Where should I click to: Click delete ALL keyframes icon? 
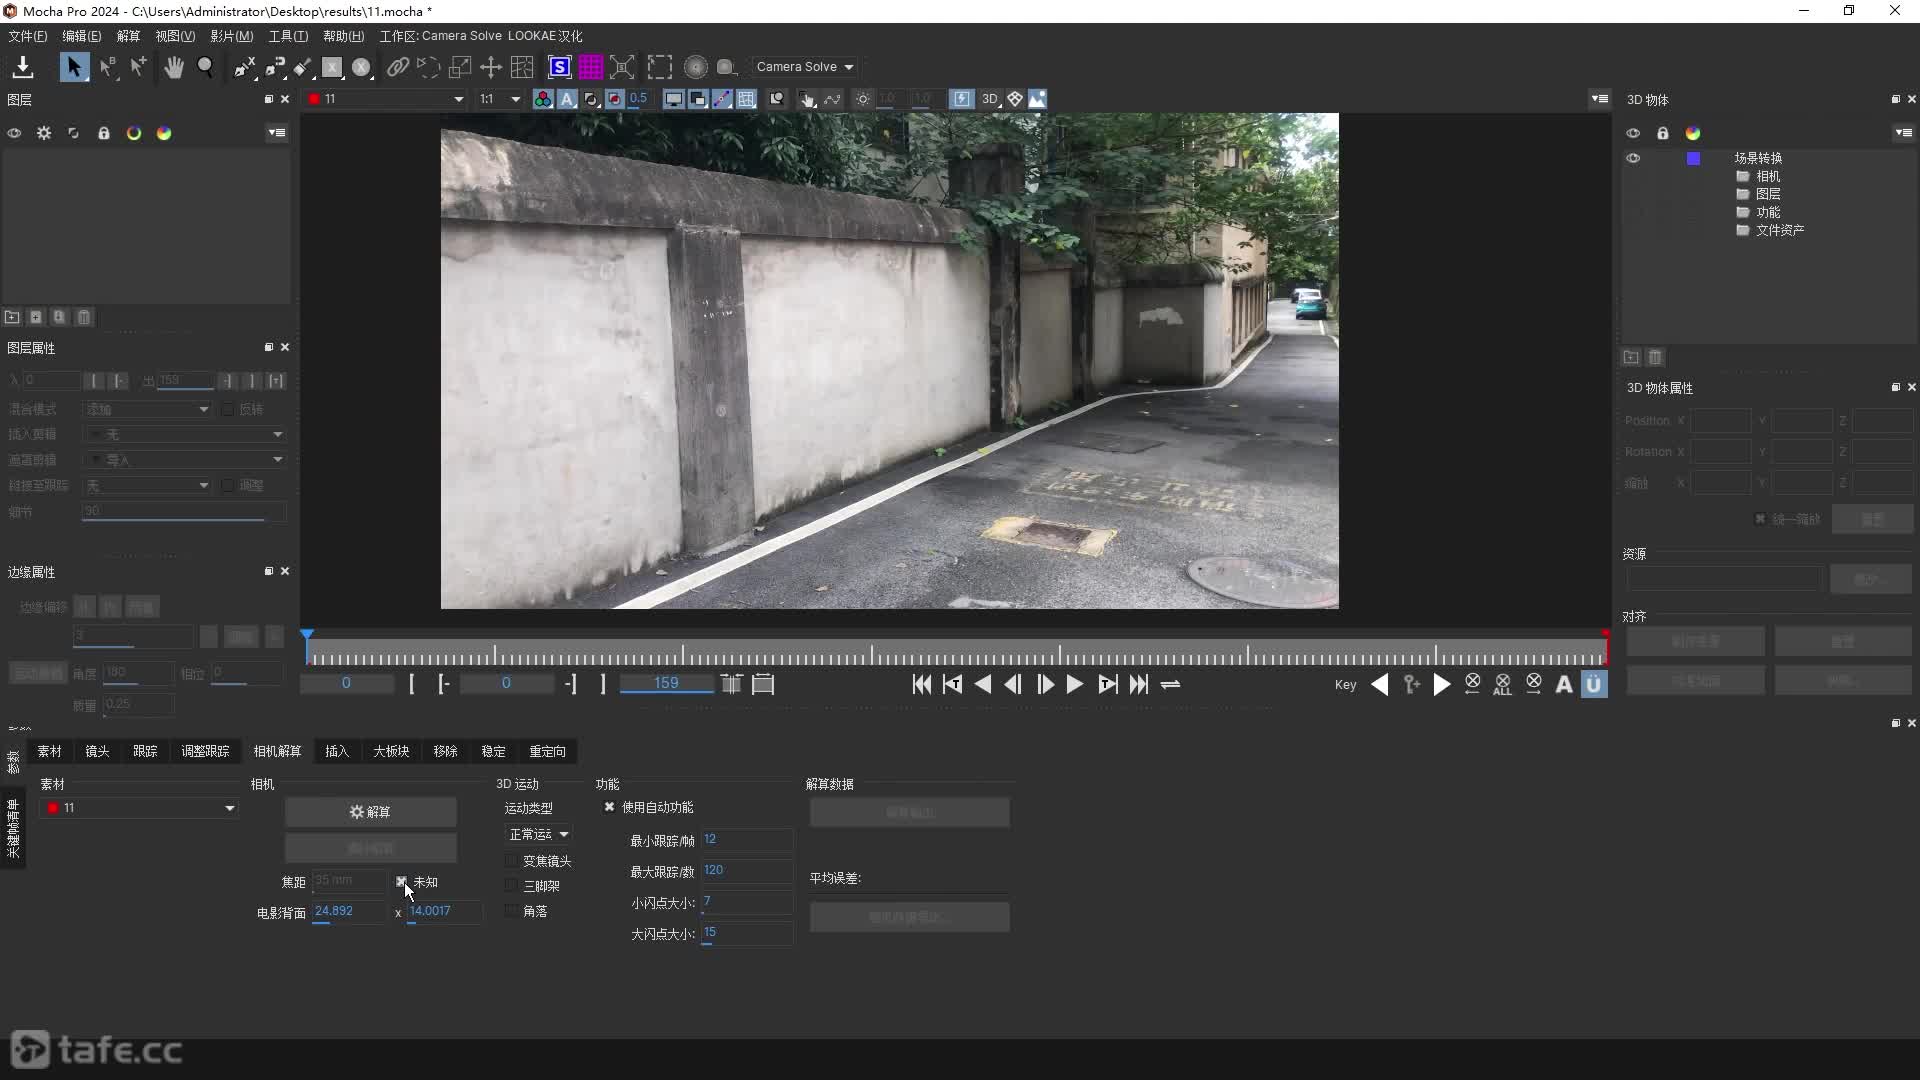coord(1503,684)
